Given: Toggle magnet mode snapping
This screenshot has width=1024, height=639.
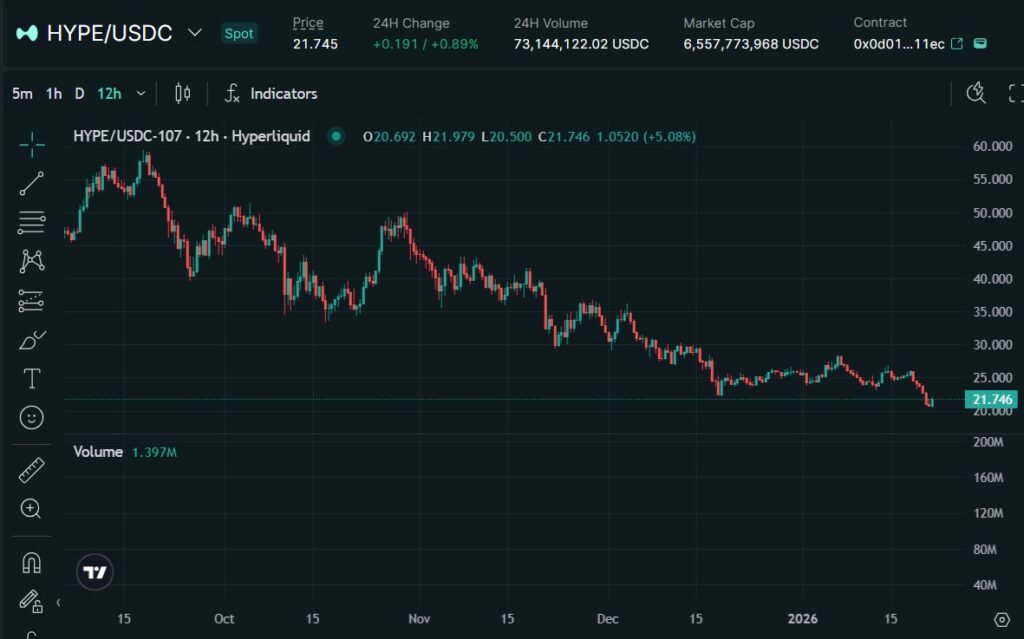Looking at the screenshot, I should 32,562.
